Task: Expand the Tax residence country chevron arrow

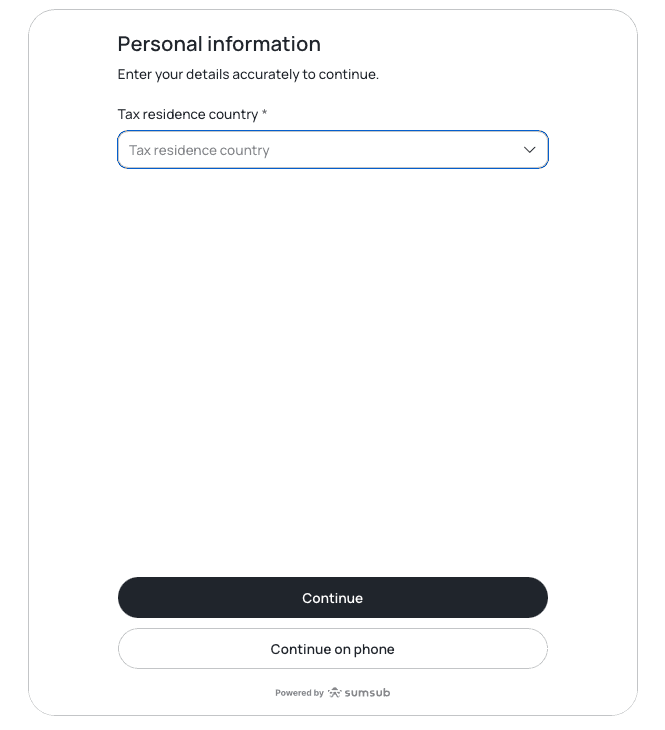Action: pos(530,150)
